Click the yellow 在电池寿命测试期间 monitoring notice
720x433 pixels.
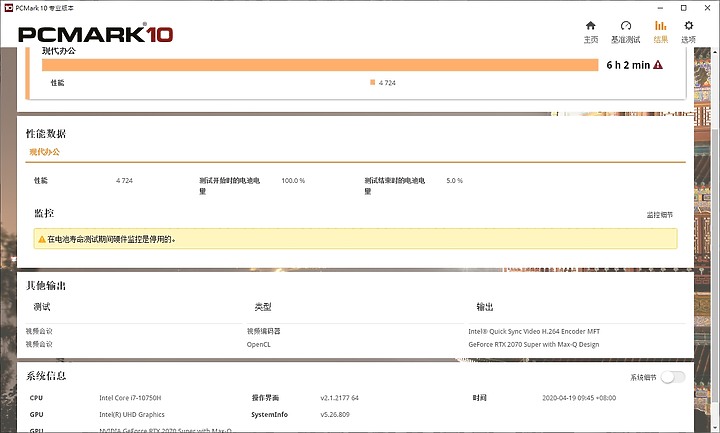(x=355, y=239)
